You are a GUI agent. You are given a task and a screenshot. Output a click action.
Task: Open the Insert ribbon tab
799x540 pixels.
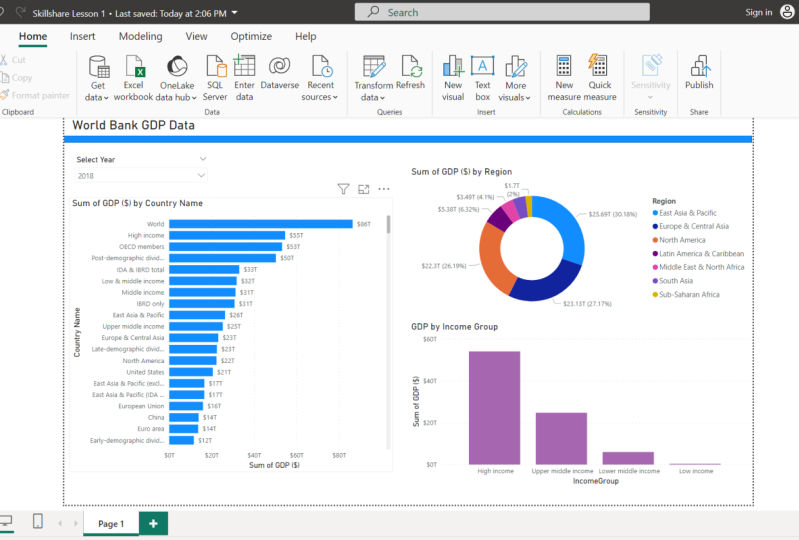(x=83, y=36)
